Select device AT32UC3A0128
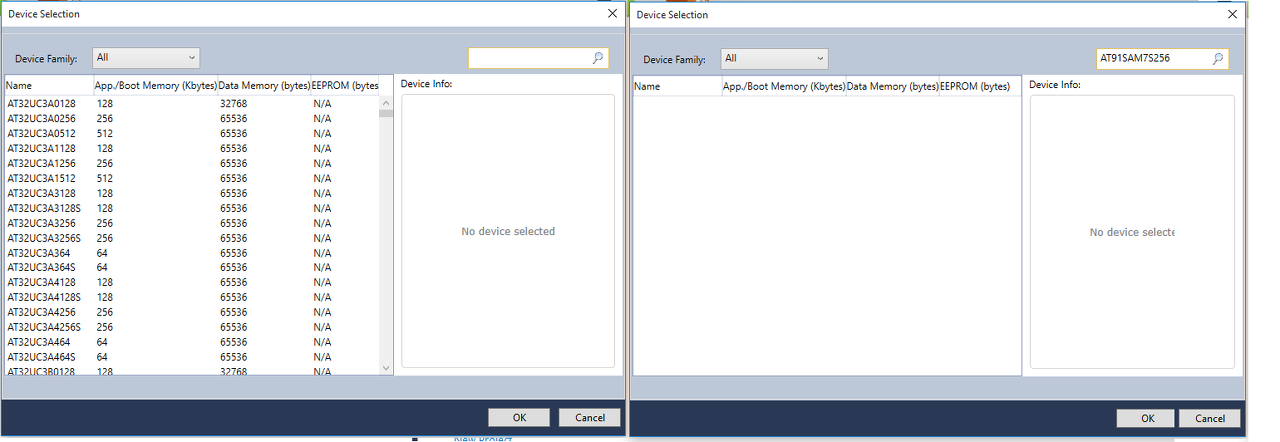The width and height of the screenshot is (1280, 442). point(190,104)
